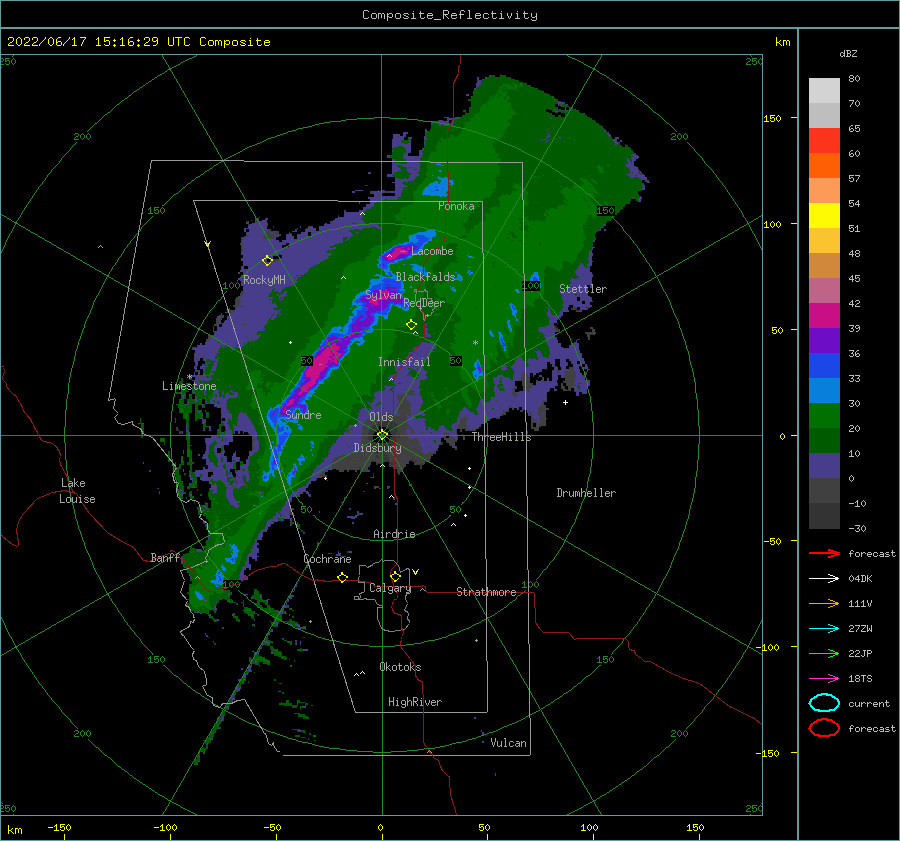Select the Airdrie label

pyautogui.click(x=394, y=534)
